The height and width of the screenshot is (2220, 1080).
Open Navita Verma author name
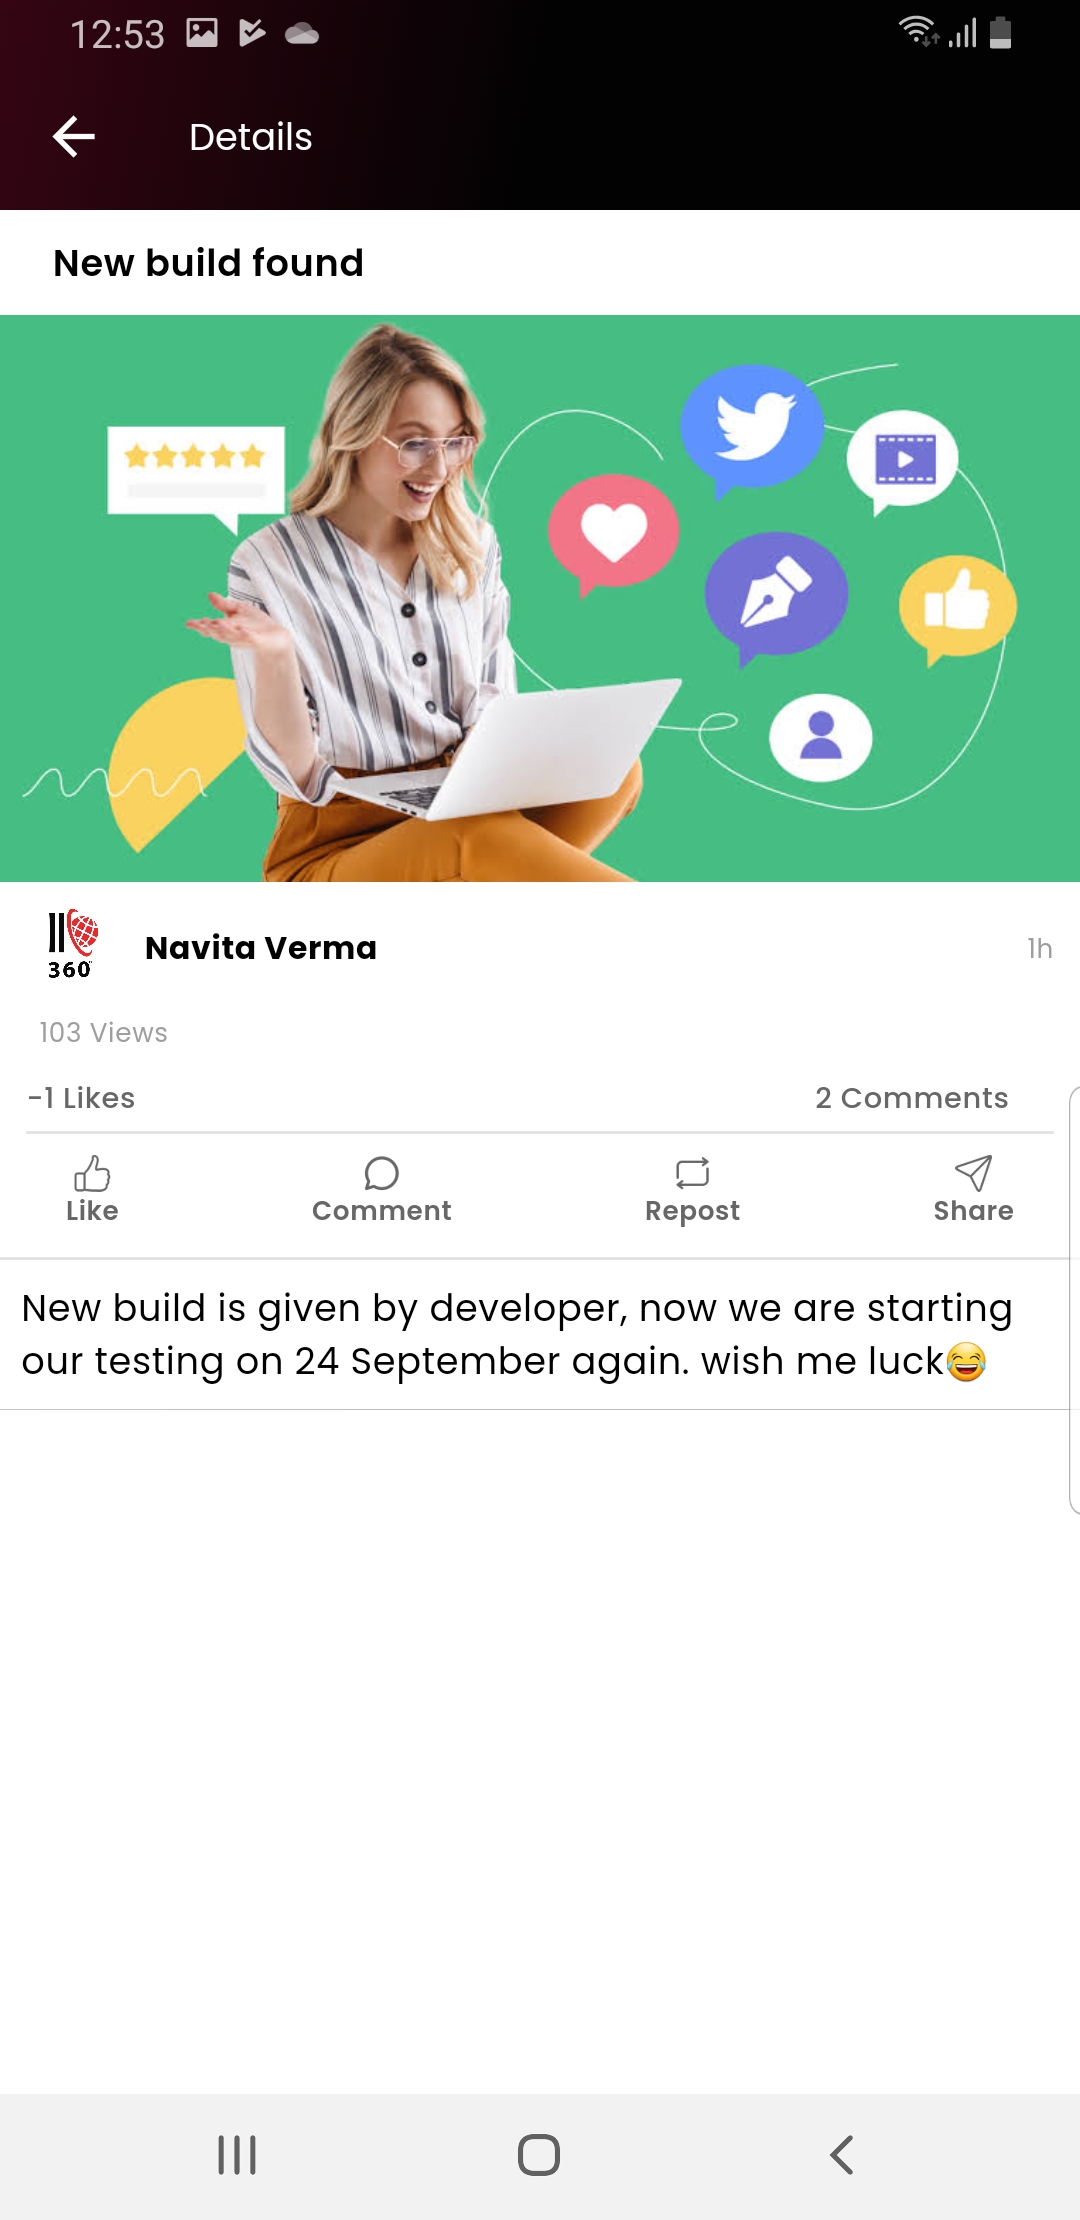click(261, 947)
